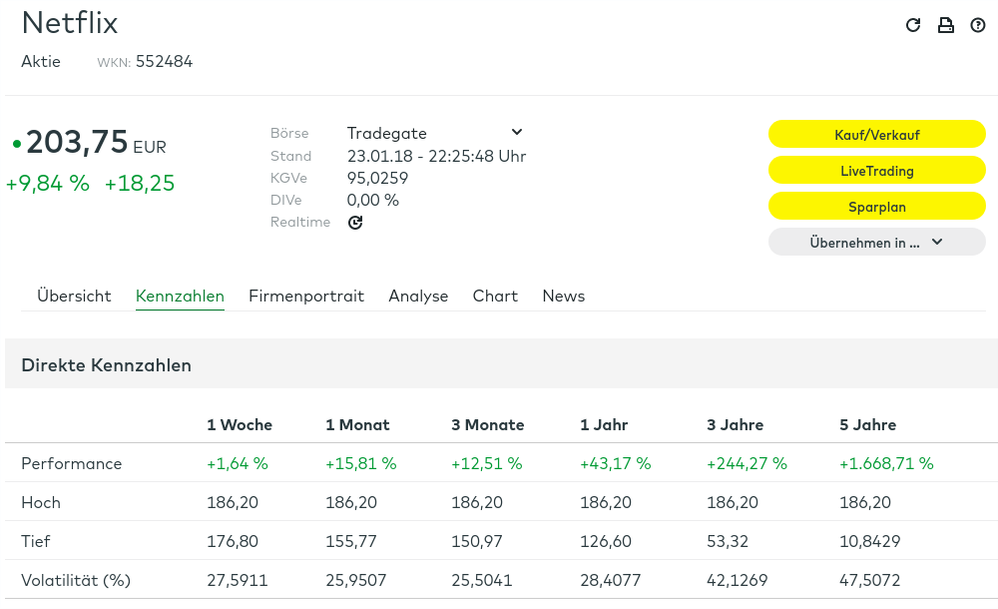Toggle the Realtime refresh icon

coord(355,222)
